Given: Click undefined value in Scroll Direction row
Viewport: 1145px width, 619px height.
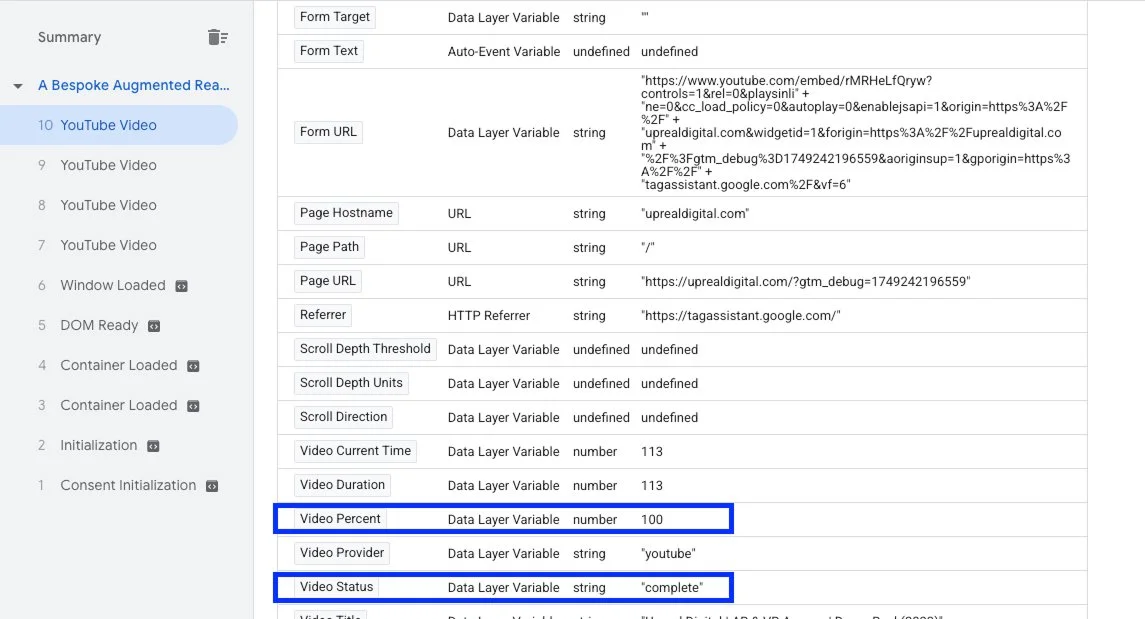Looking at the screenshot, I should [670, 418].
